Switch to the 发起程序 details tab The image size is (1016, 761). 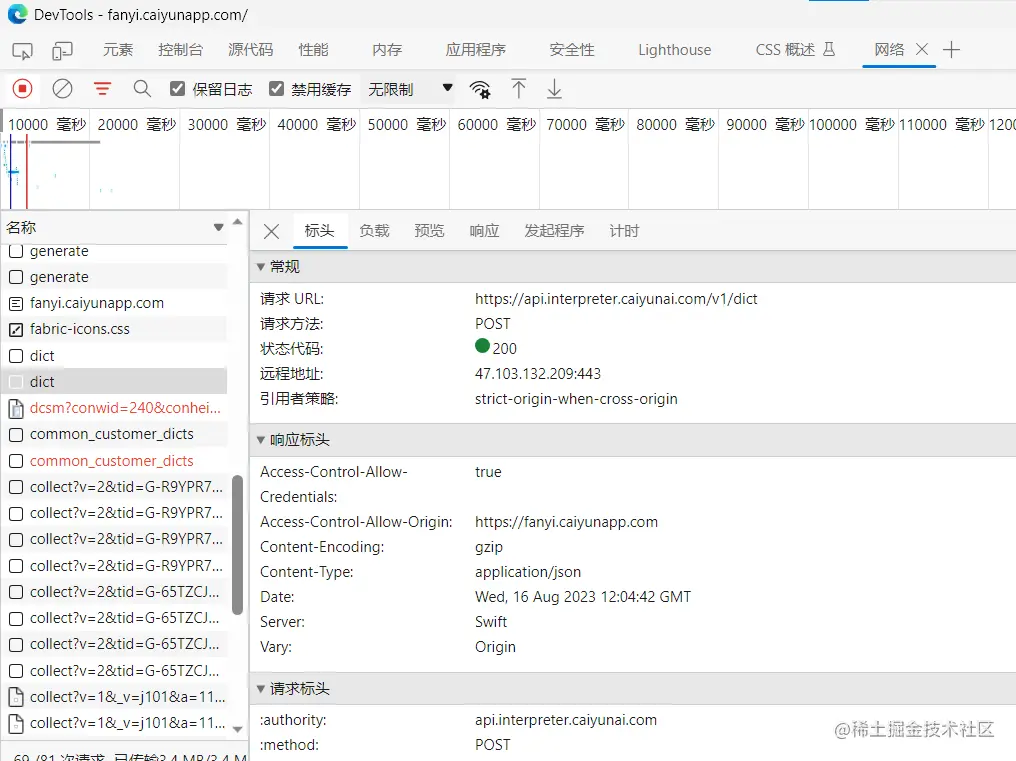(554, 231)
